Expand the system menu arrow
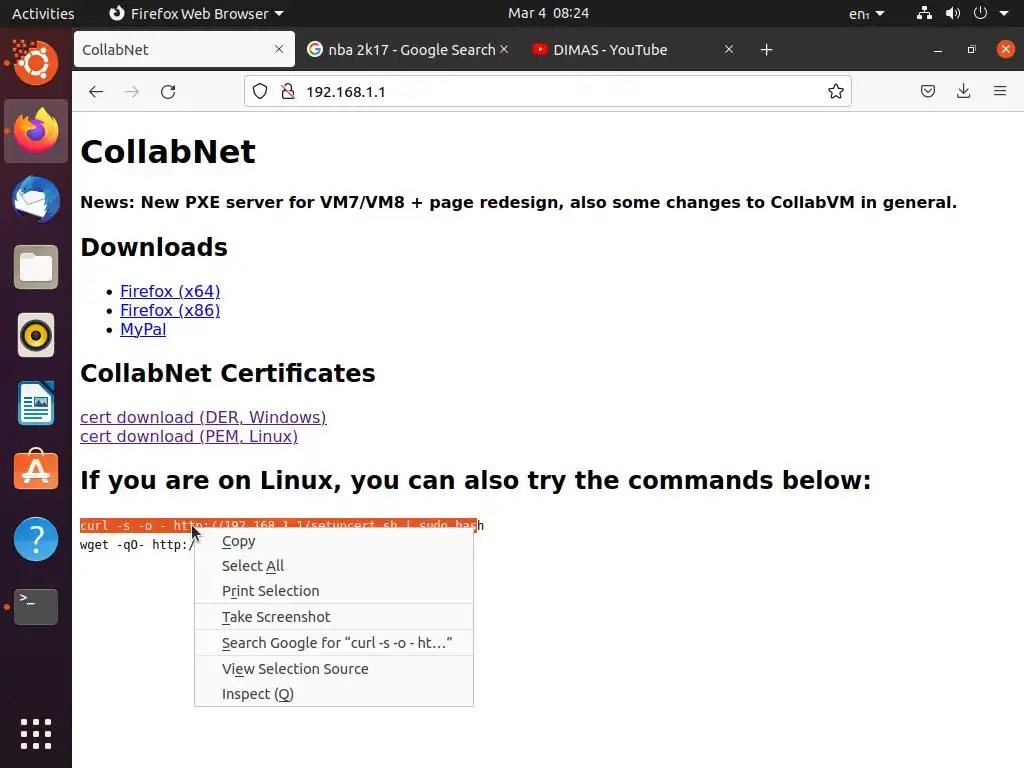 [1004, 13]
